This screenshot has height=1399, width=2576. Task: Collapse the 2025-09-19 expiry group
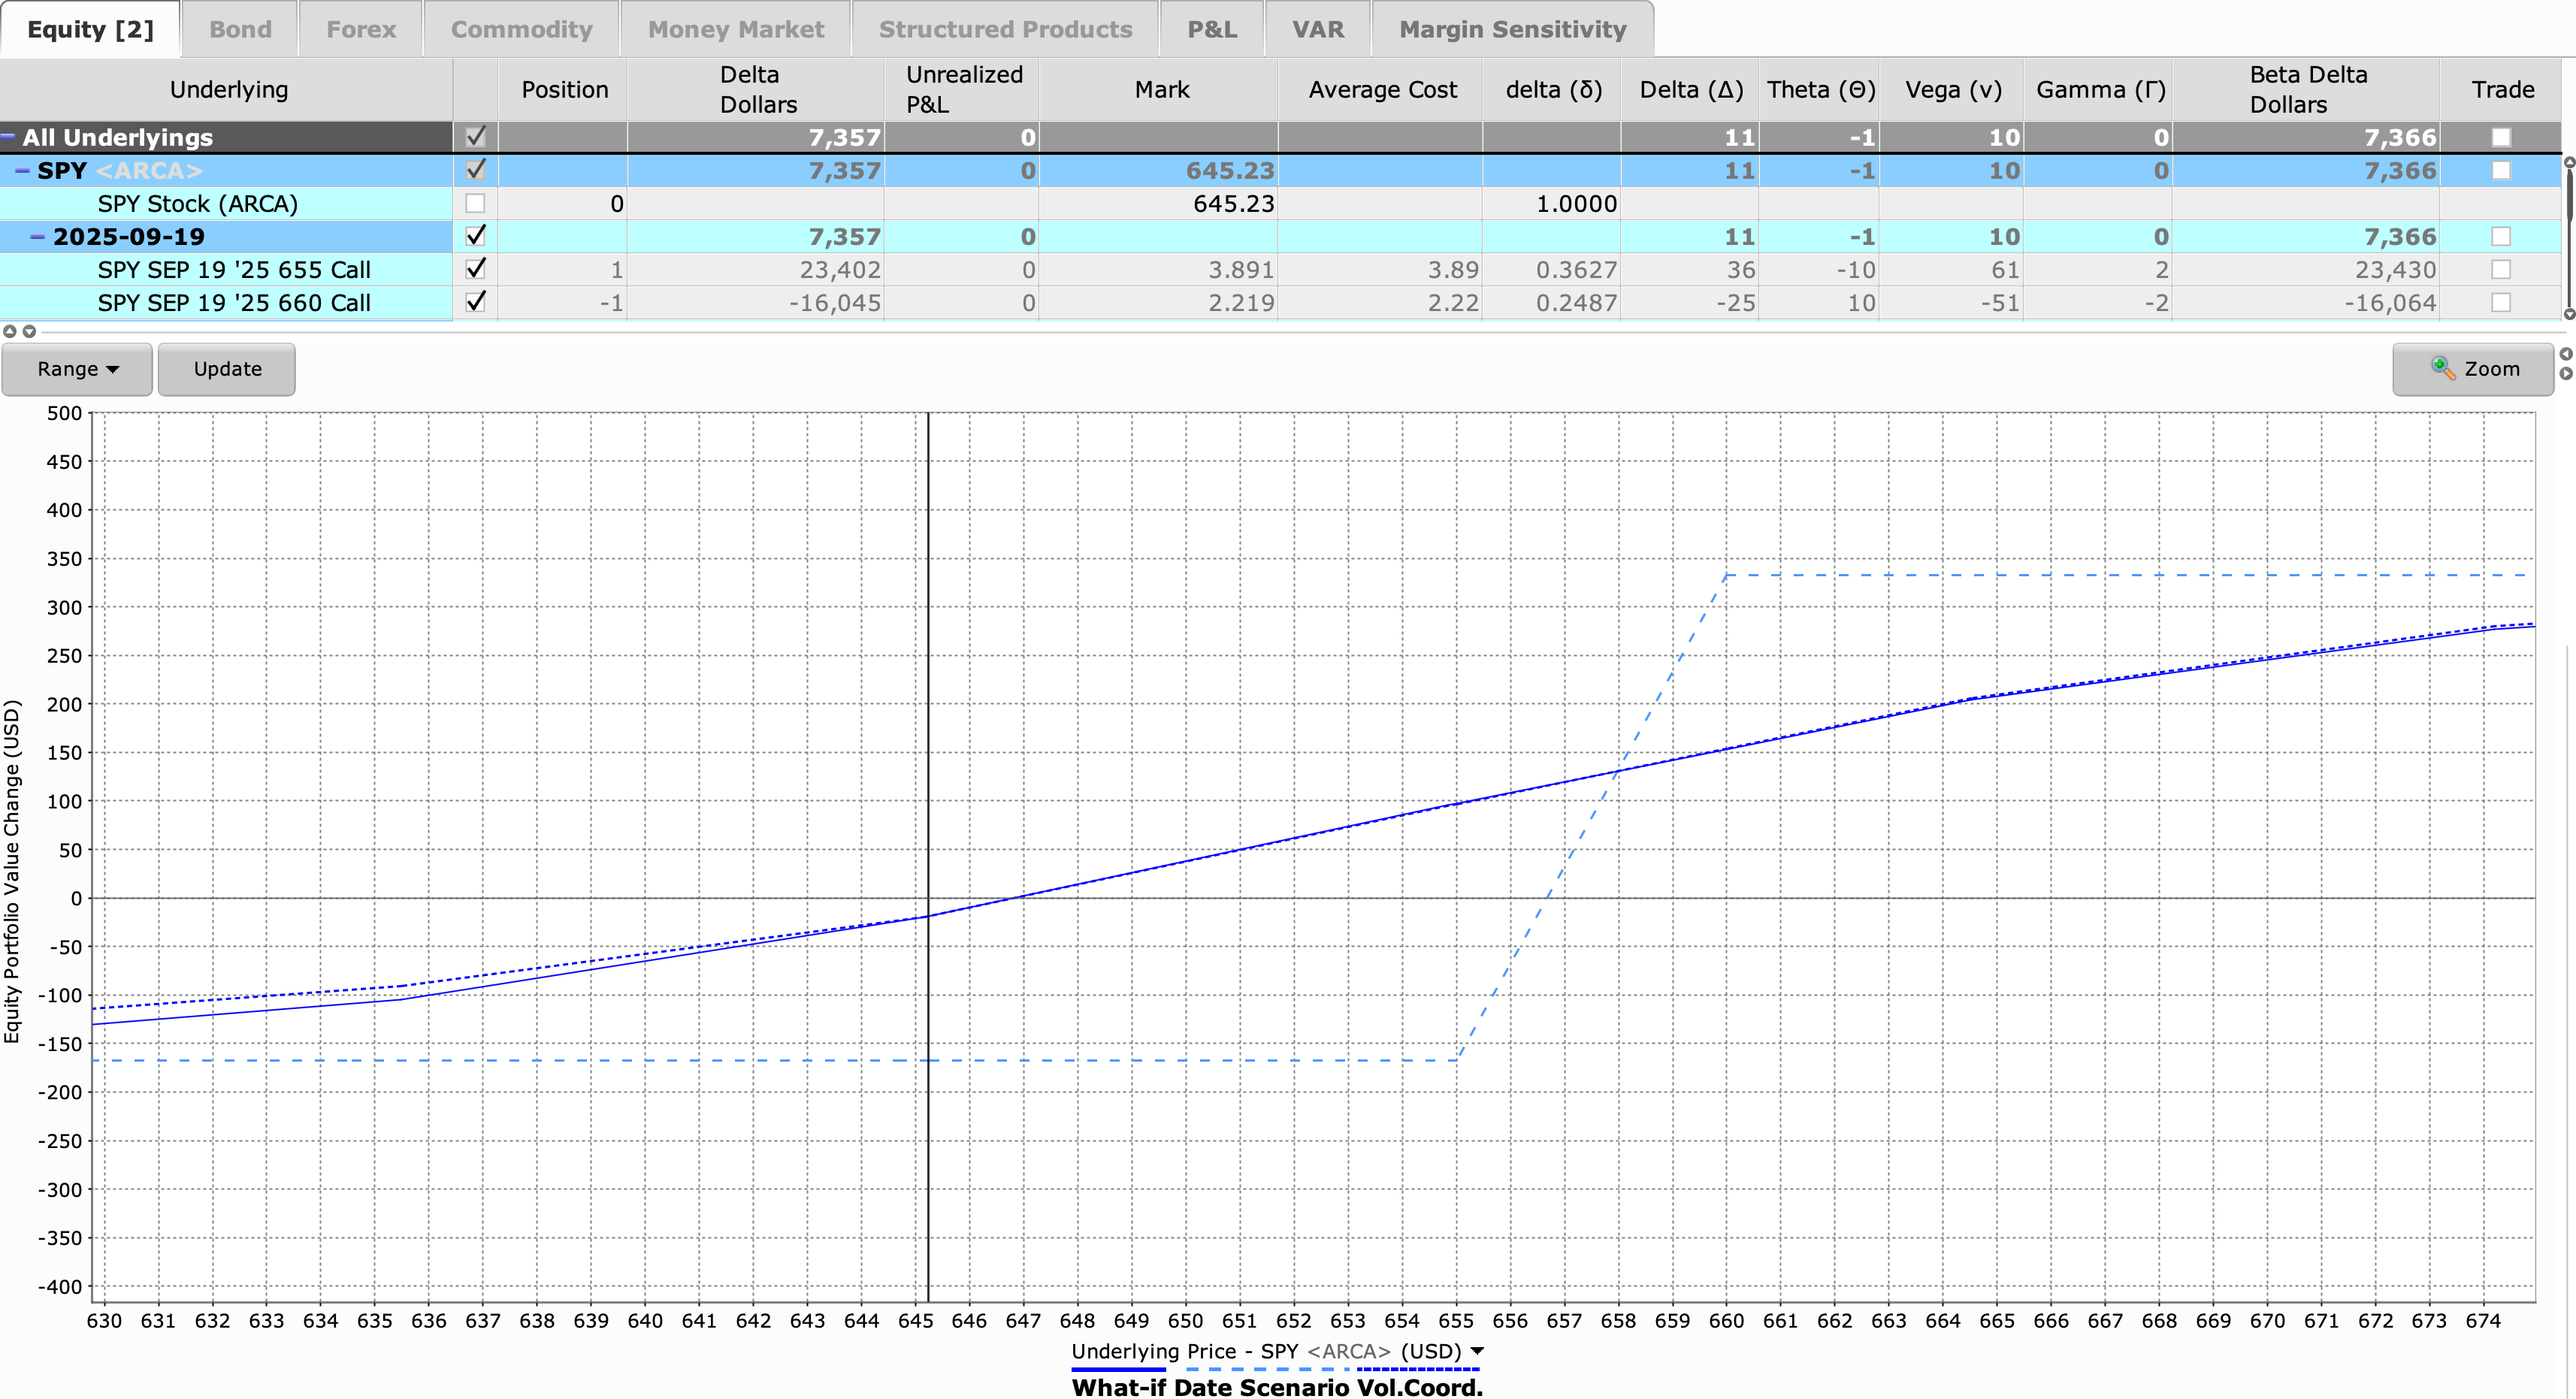click(38, 237)
